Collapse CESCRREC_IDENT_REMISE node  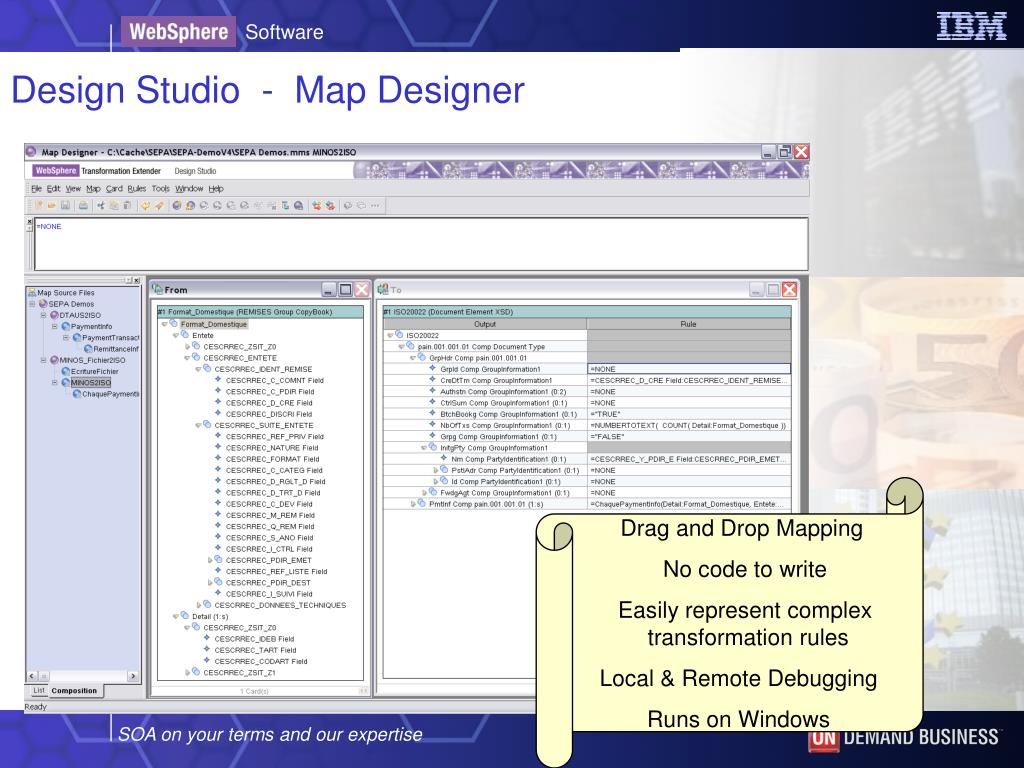click(x=199, y=369)
